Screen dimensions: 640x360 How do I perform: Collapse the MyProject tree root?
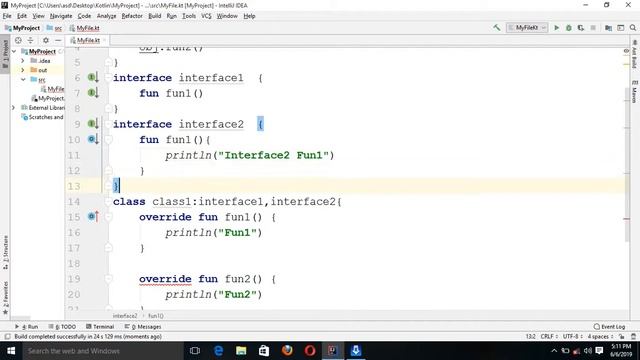click(14, 51)
